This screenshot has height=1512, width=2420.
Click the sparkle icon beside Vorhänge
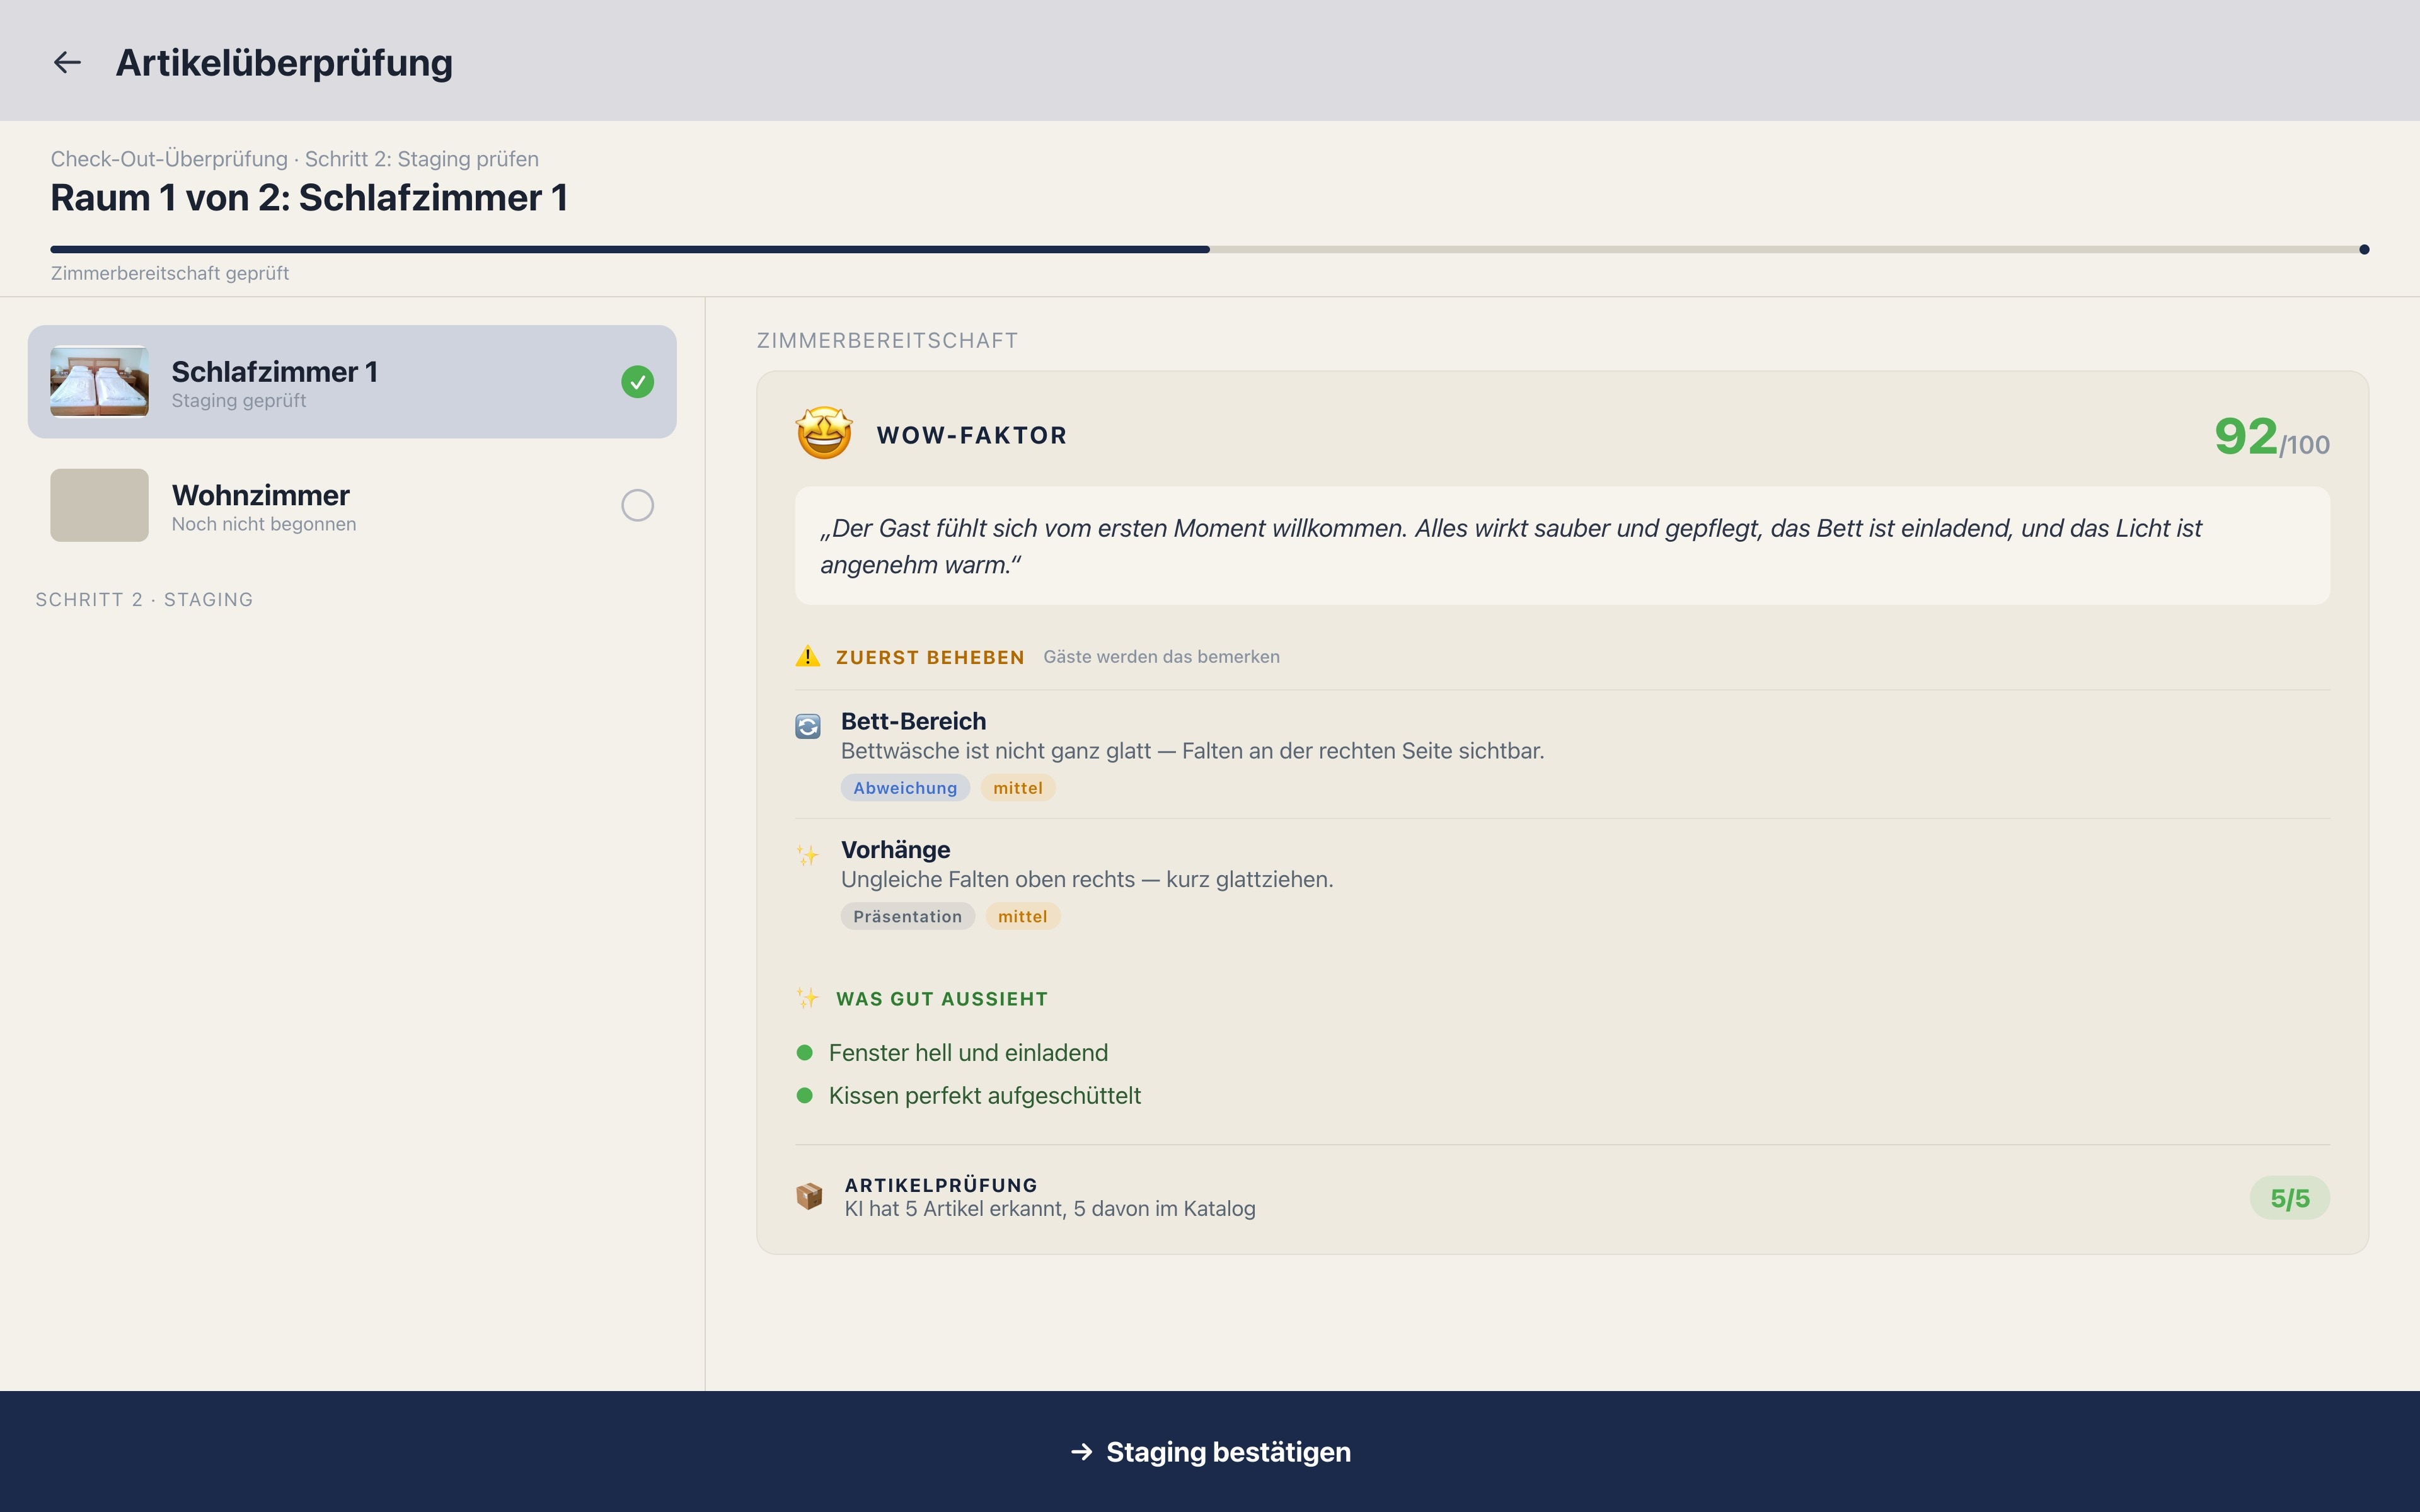click(808, 855)
